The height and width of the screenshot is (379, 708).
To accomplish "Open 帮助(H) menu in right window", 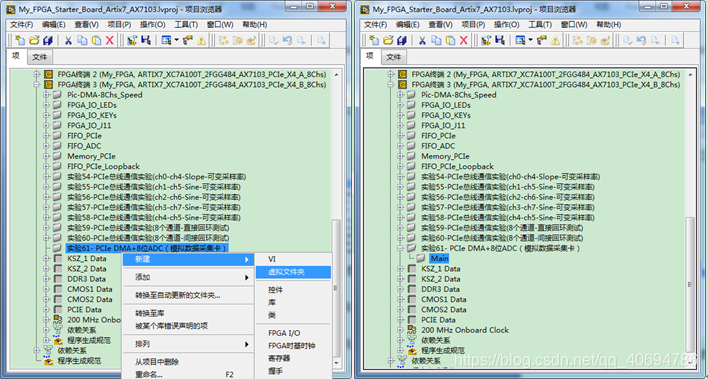I will [609, 24].
